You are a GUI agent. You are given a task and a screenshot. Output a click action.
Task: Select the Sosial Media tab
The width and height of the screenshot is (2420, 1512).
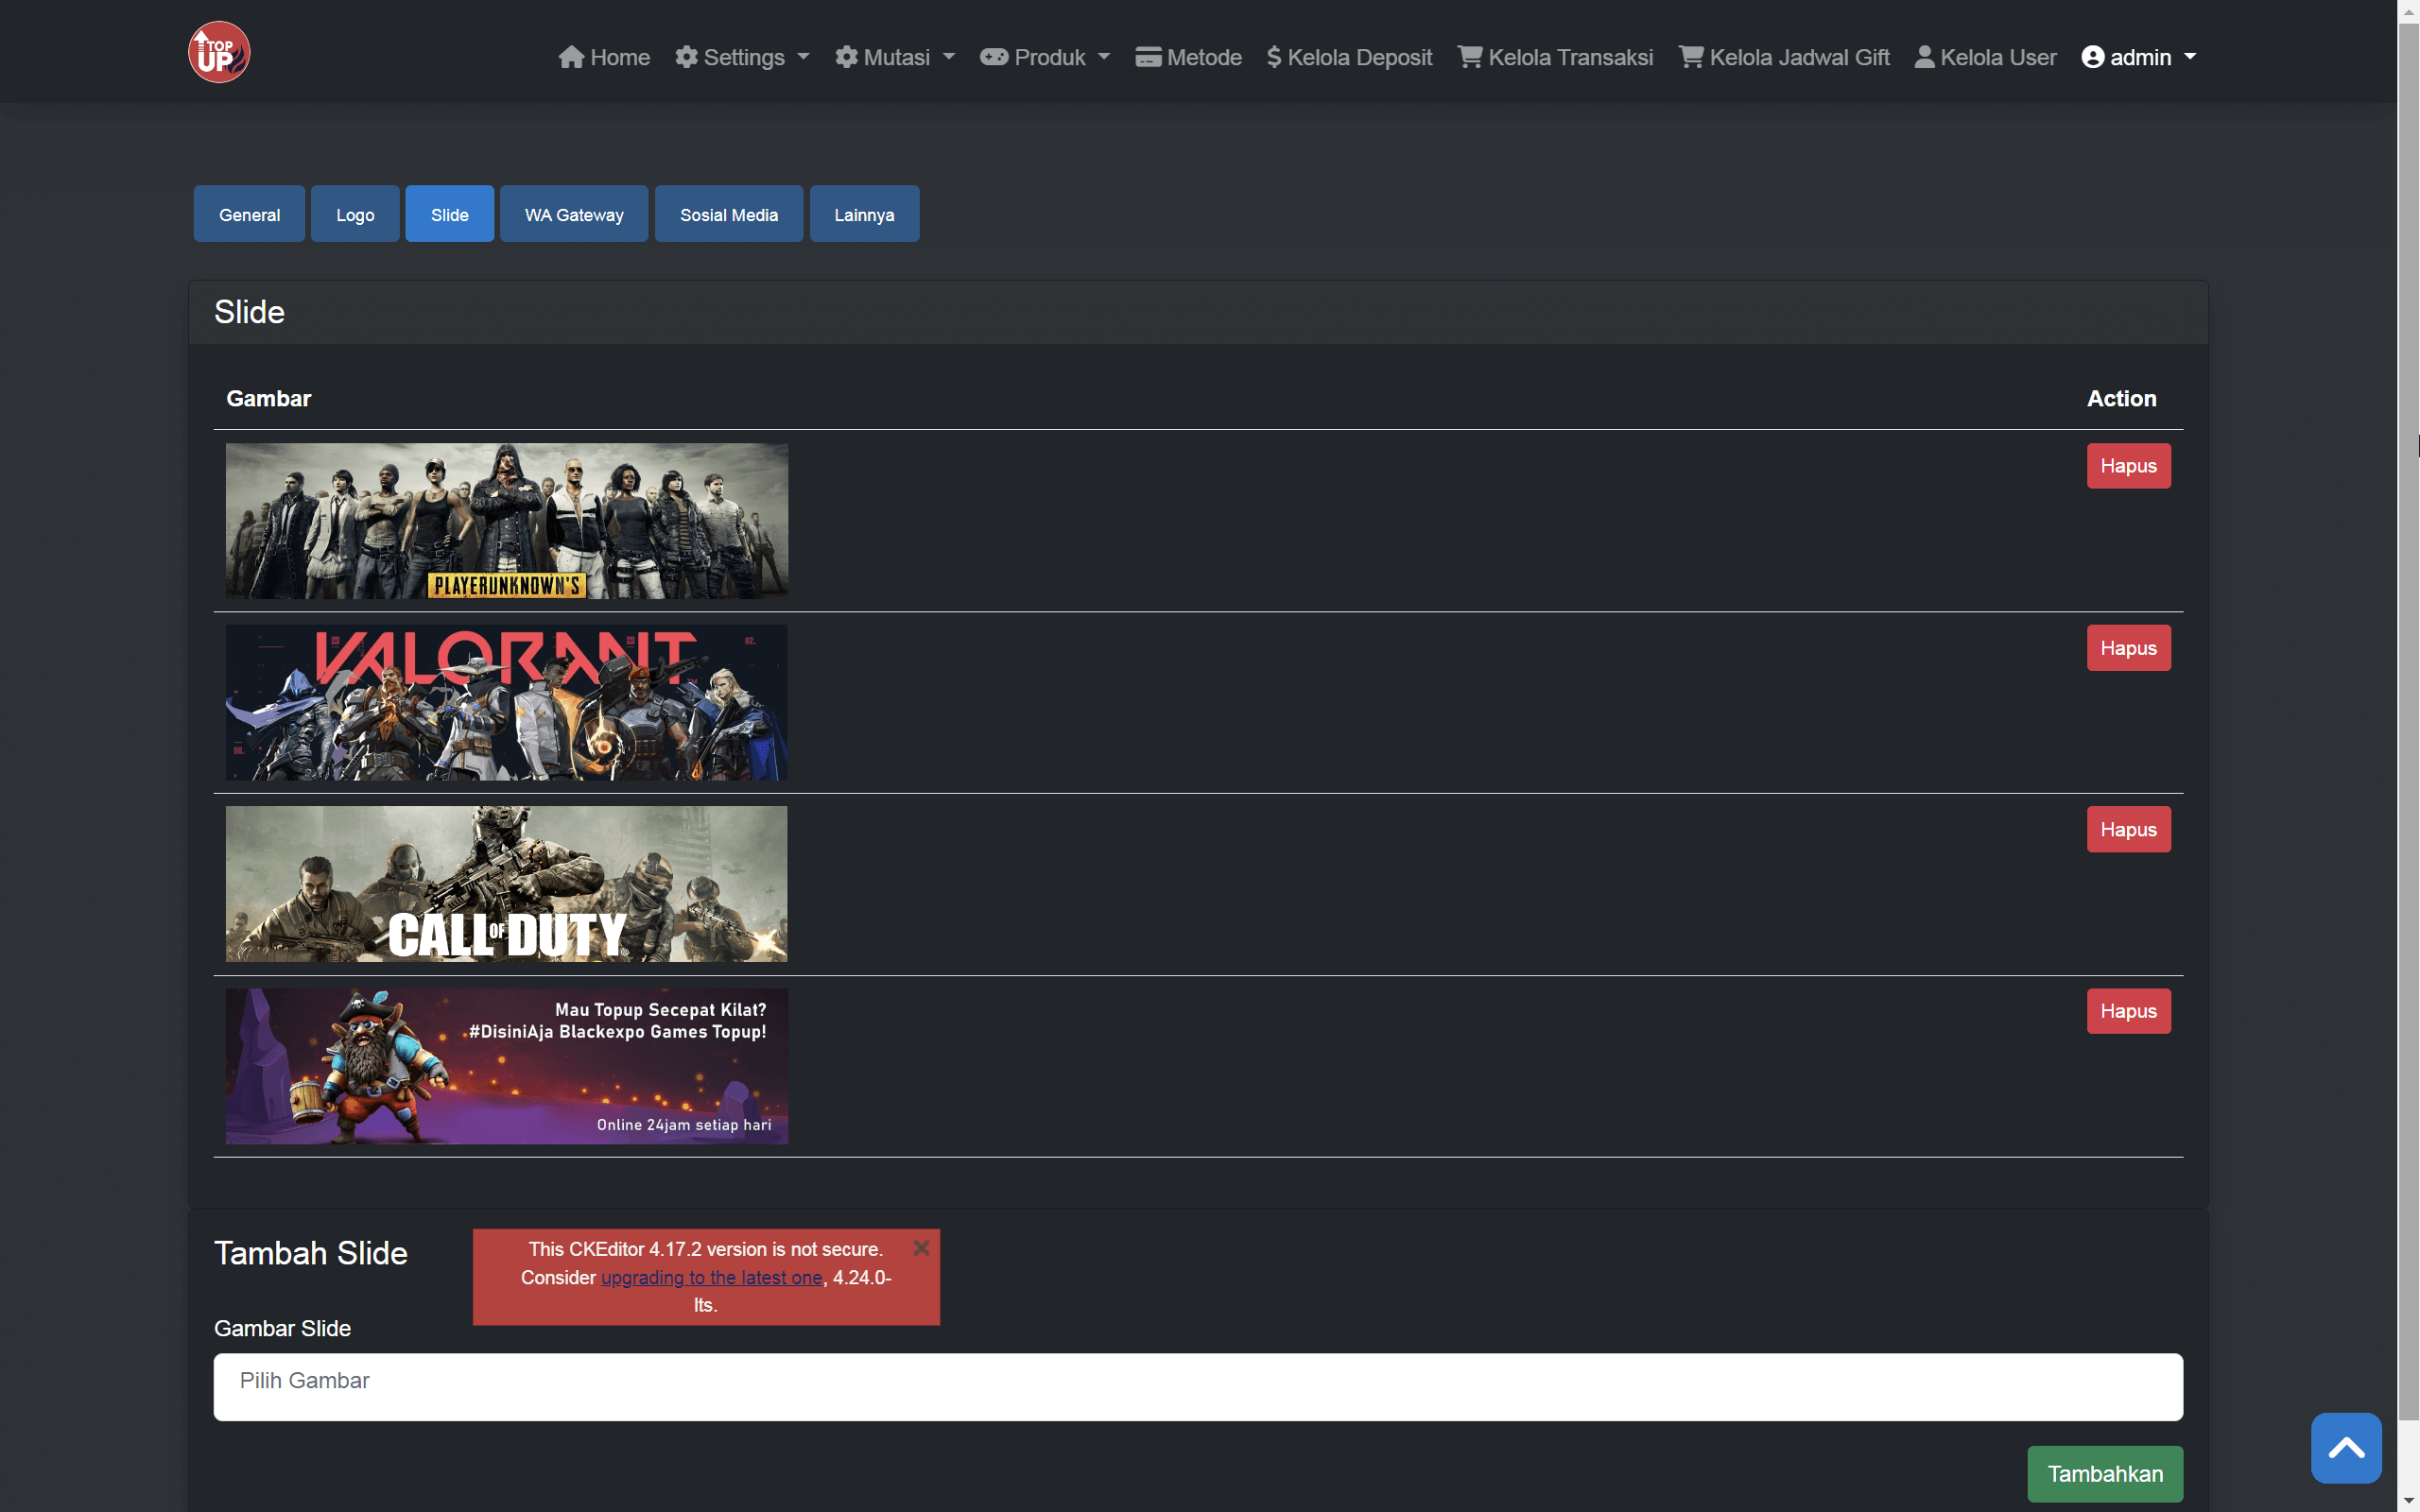728,213
